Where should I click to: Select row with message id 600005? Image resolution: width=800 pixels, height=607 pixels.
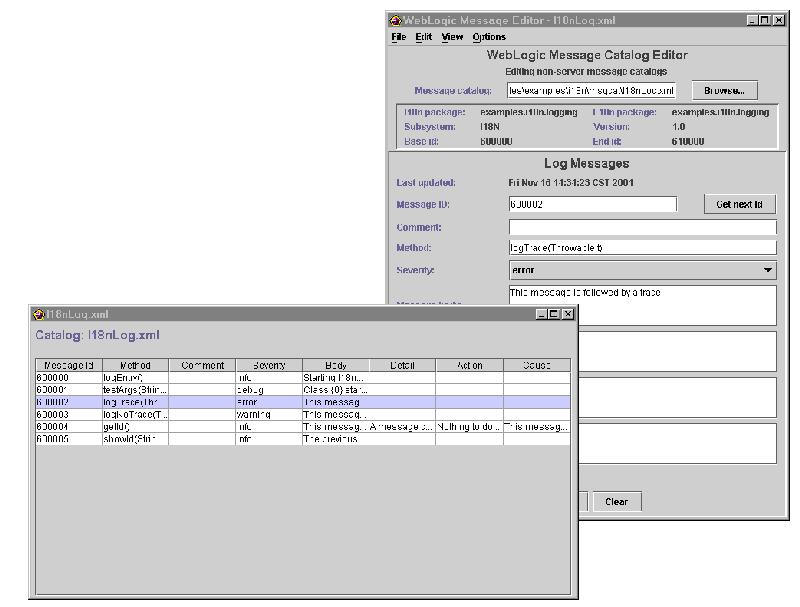(303, 439)
